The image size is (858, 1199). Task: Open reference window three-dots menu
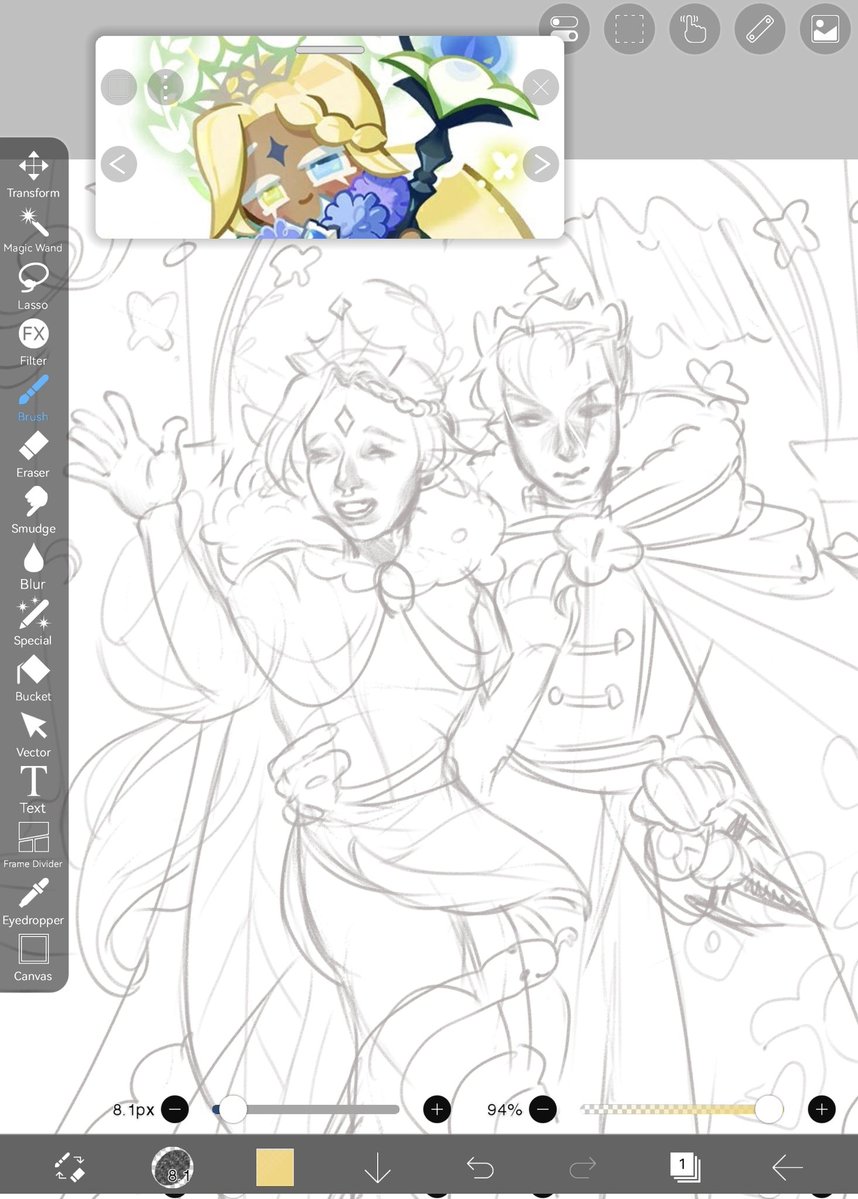click(x=165, y=87)
